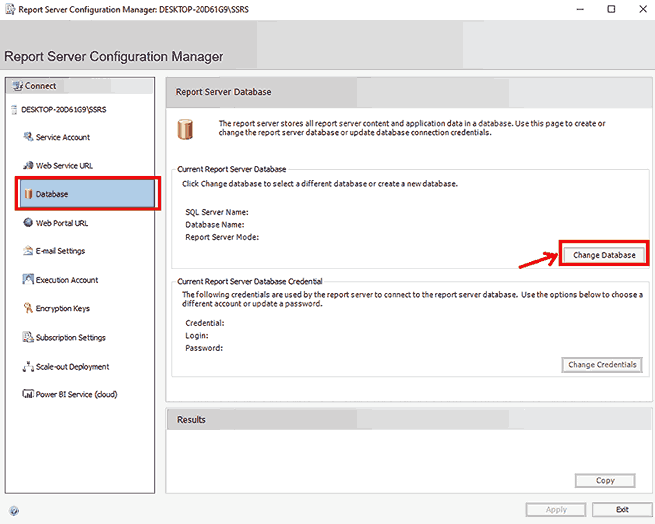
Task: Copy the Results output
Action: point(605,481)
